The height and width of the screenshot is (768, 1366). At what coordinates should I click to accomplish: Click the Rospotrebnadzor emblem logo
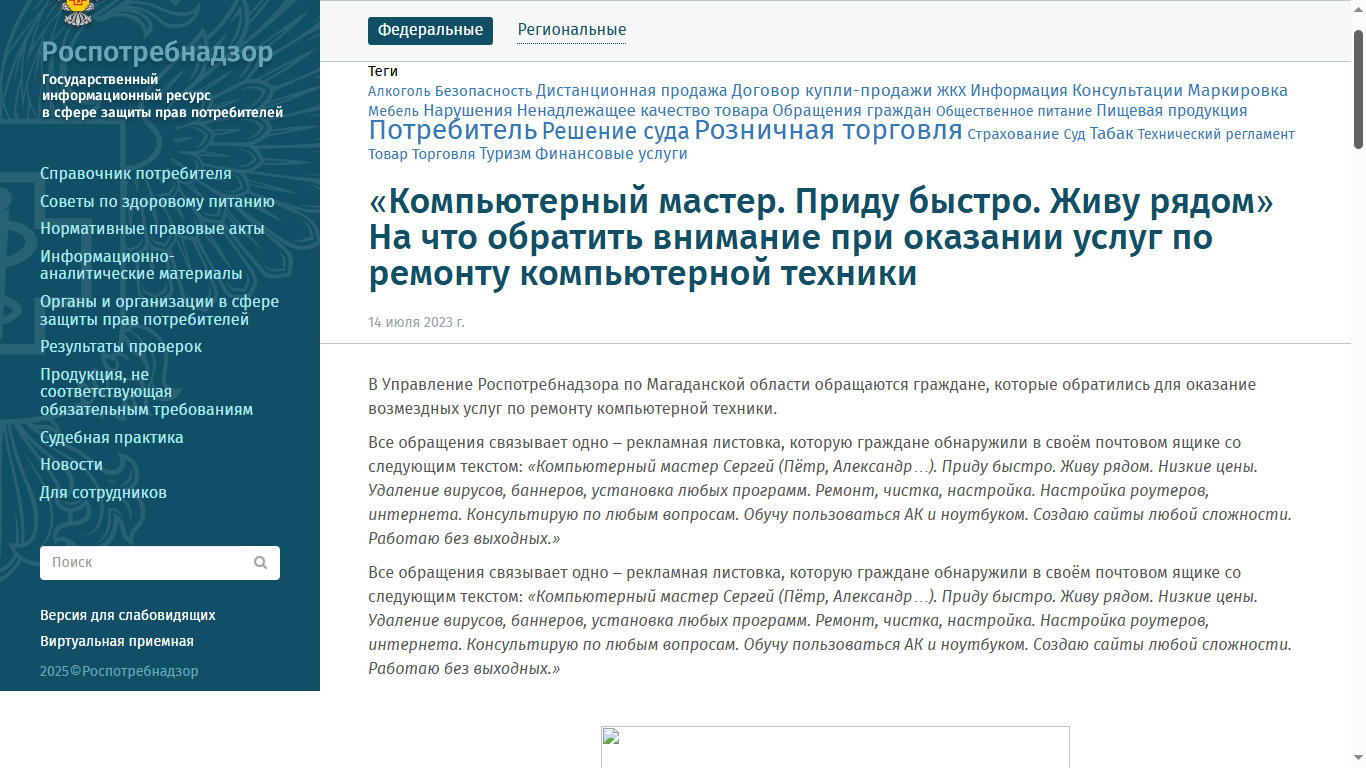pyautogui.click(x=78, y=12)
